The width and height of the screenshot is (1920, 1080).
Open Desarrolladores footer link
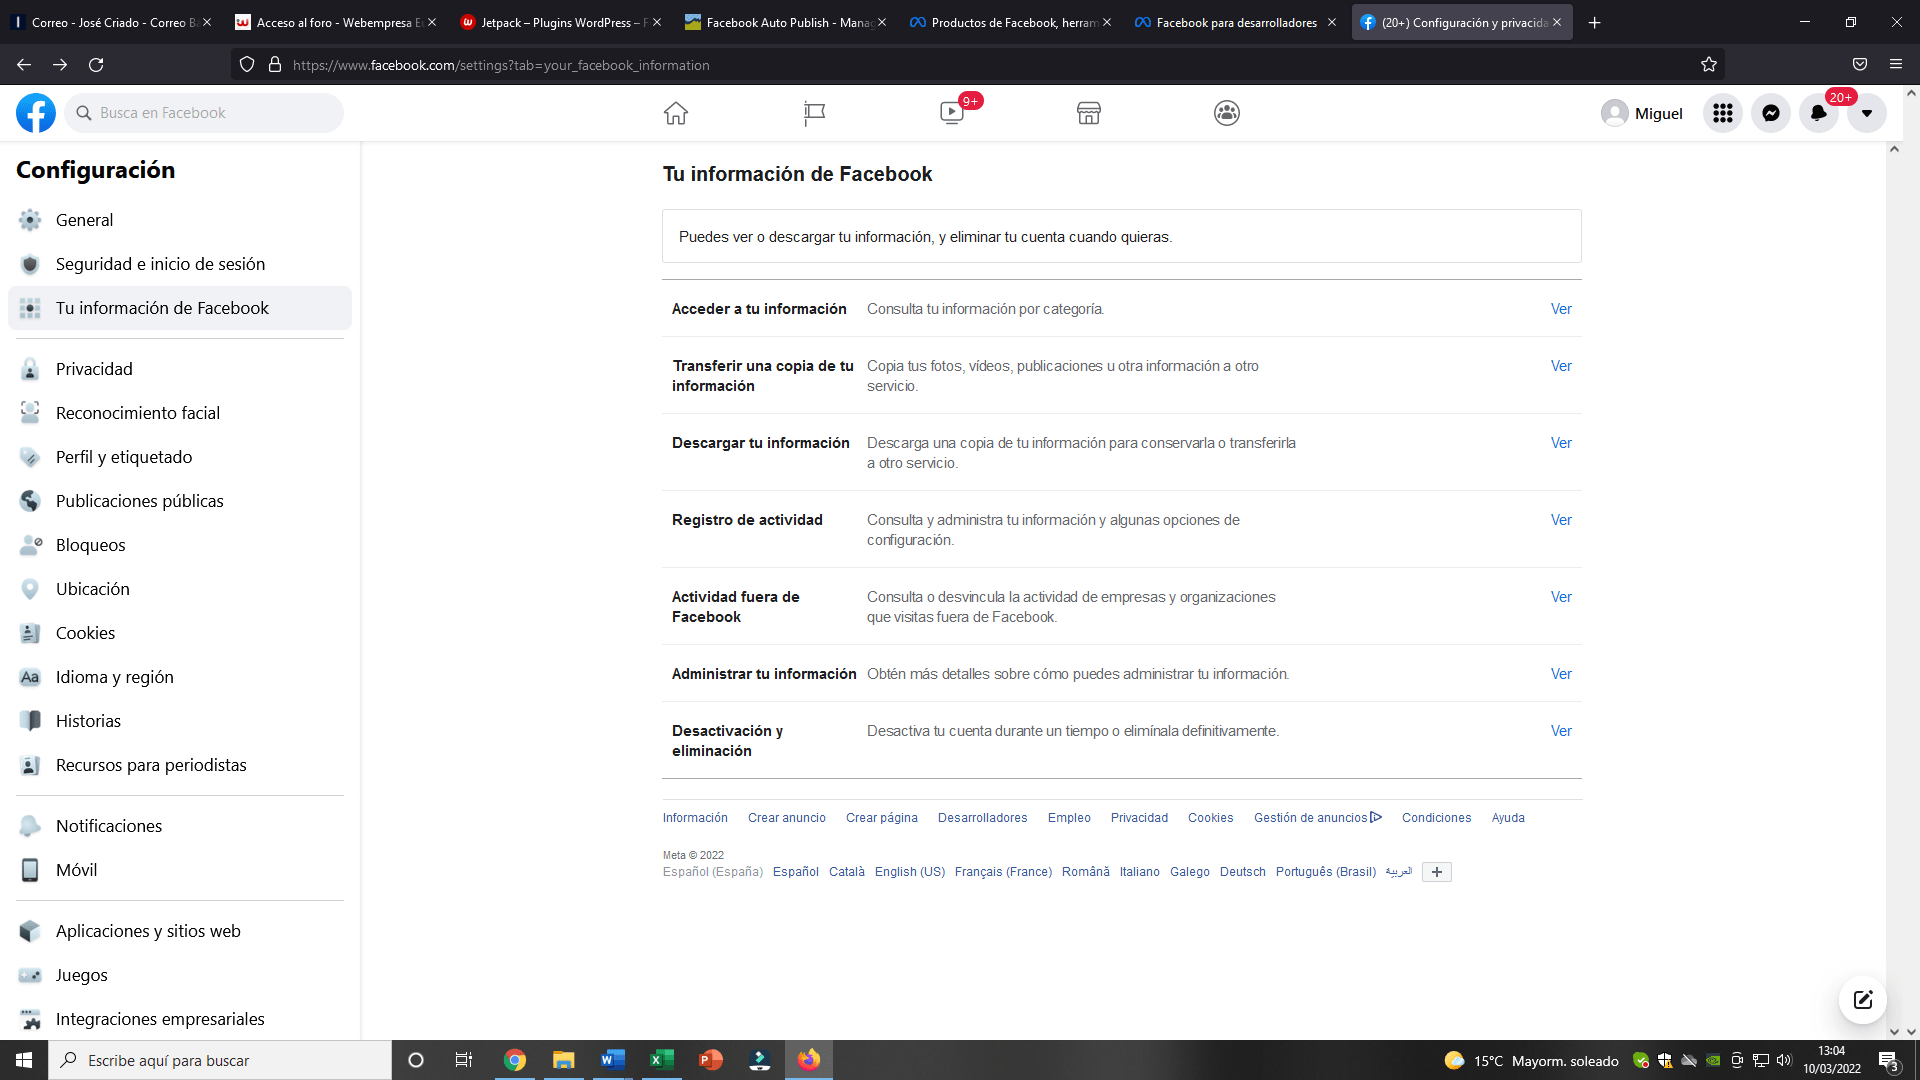983,818
